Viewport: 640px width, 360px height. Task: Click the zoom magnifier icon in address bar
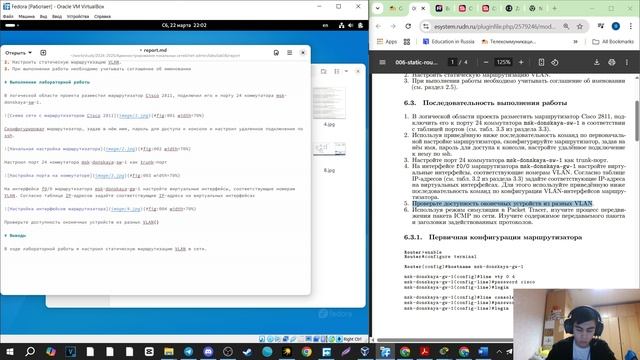(566, 26)
